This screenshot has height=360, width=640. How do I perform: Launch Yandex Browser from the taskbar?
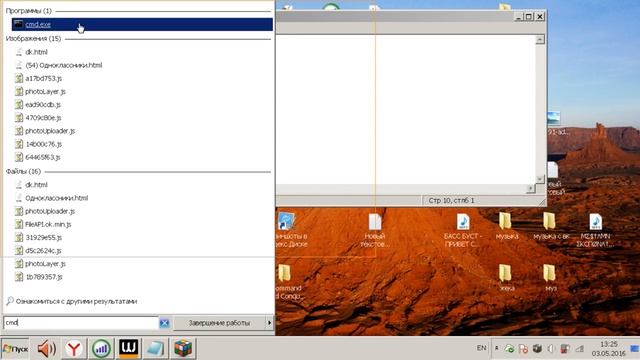(x=74, y=349)
